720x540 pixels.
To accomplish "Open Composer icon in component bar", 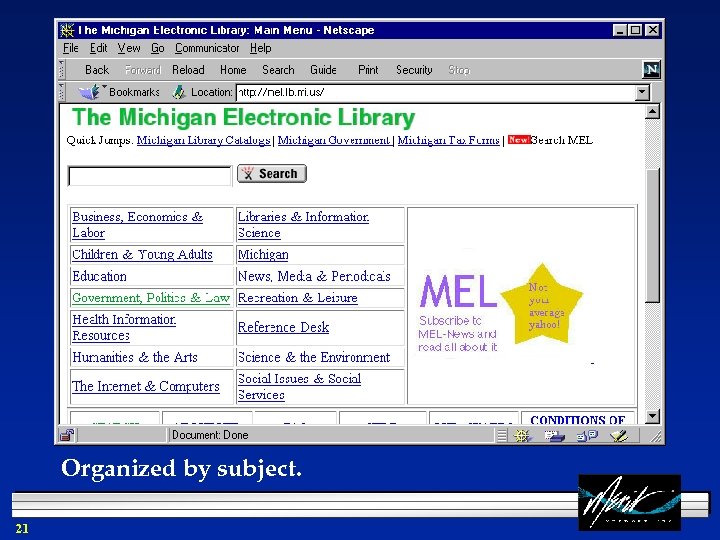I will click(x=619, y=435).
